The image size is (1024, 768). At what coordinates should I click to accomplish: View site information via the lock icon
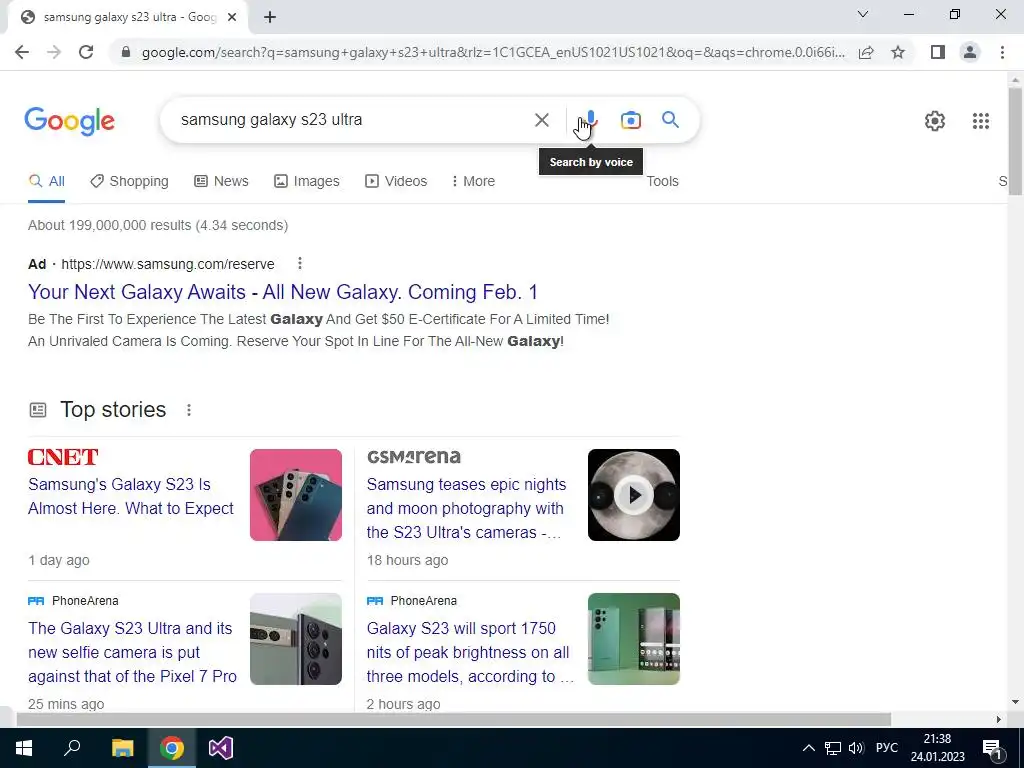(126, 52)
